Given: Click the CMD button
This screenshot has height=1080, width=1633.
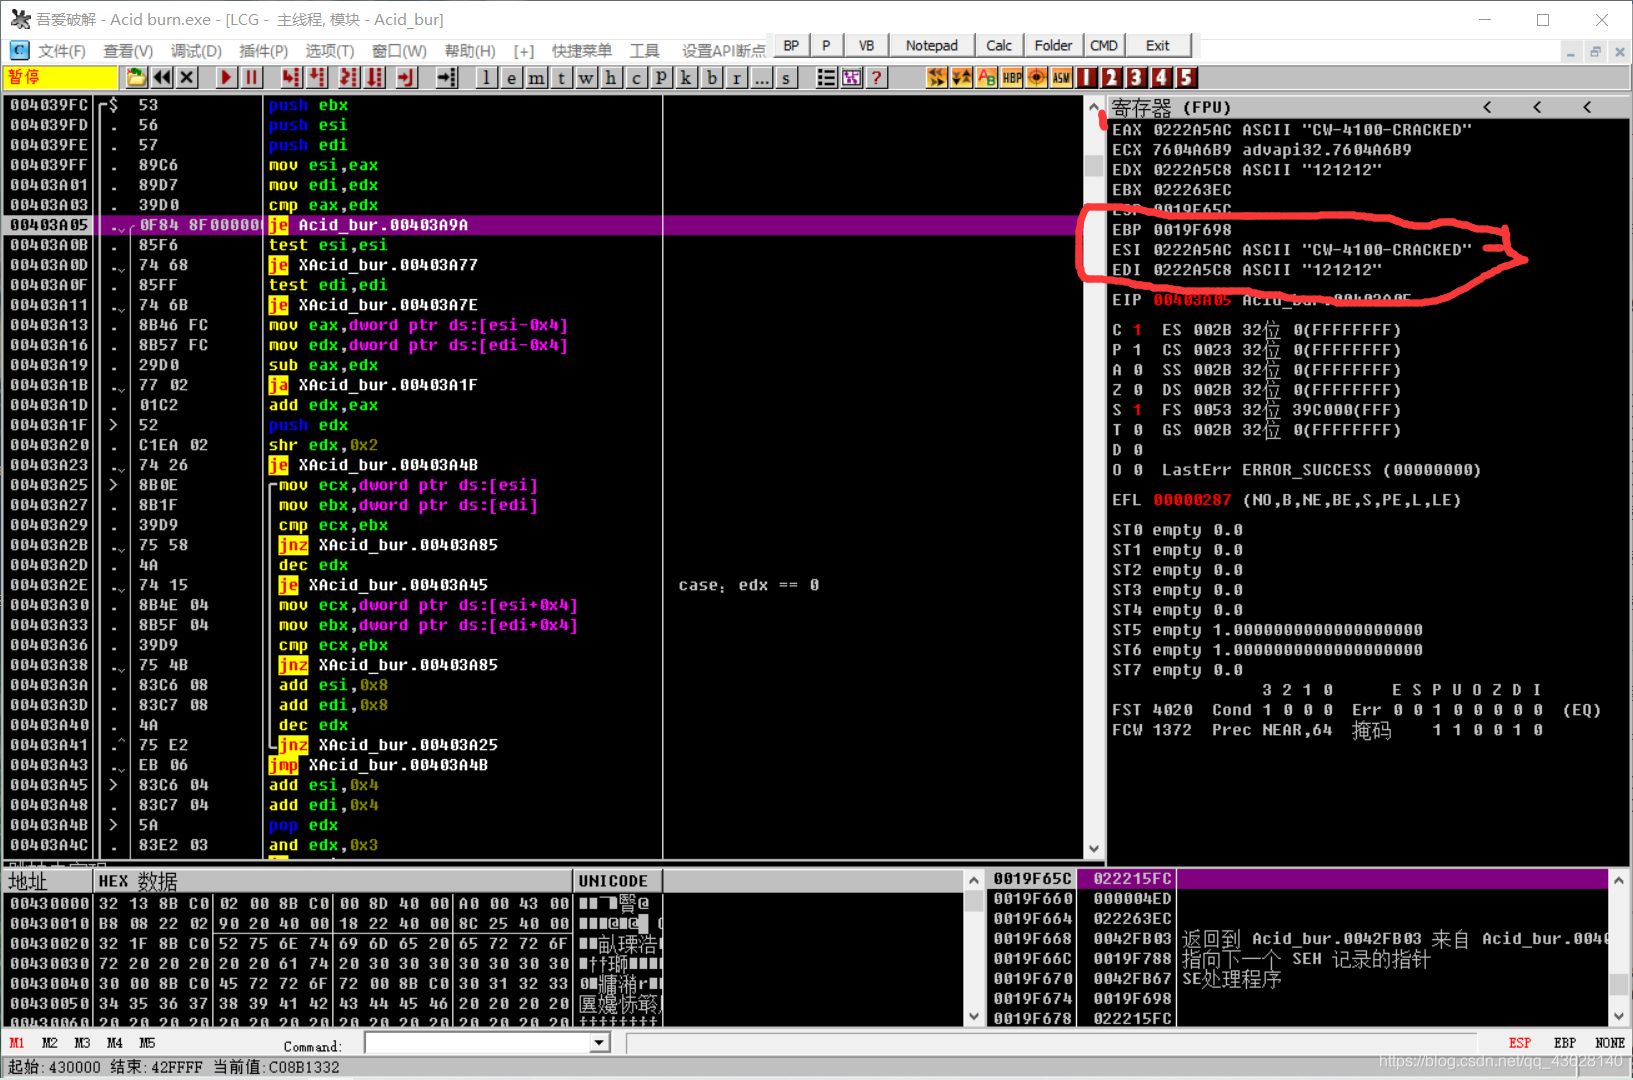Looking at the screenshot, I should click(1104, 45).
